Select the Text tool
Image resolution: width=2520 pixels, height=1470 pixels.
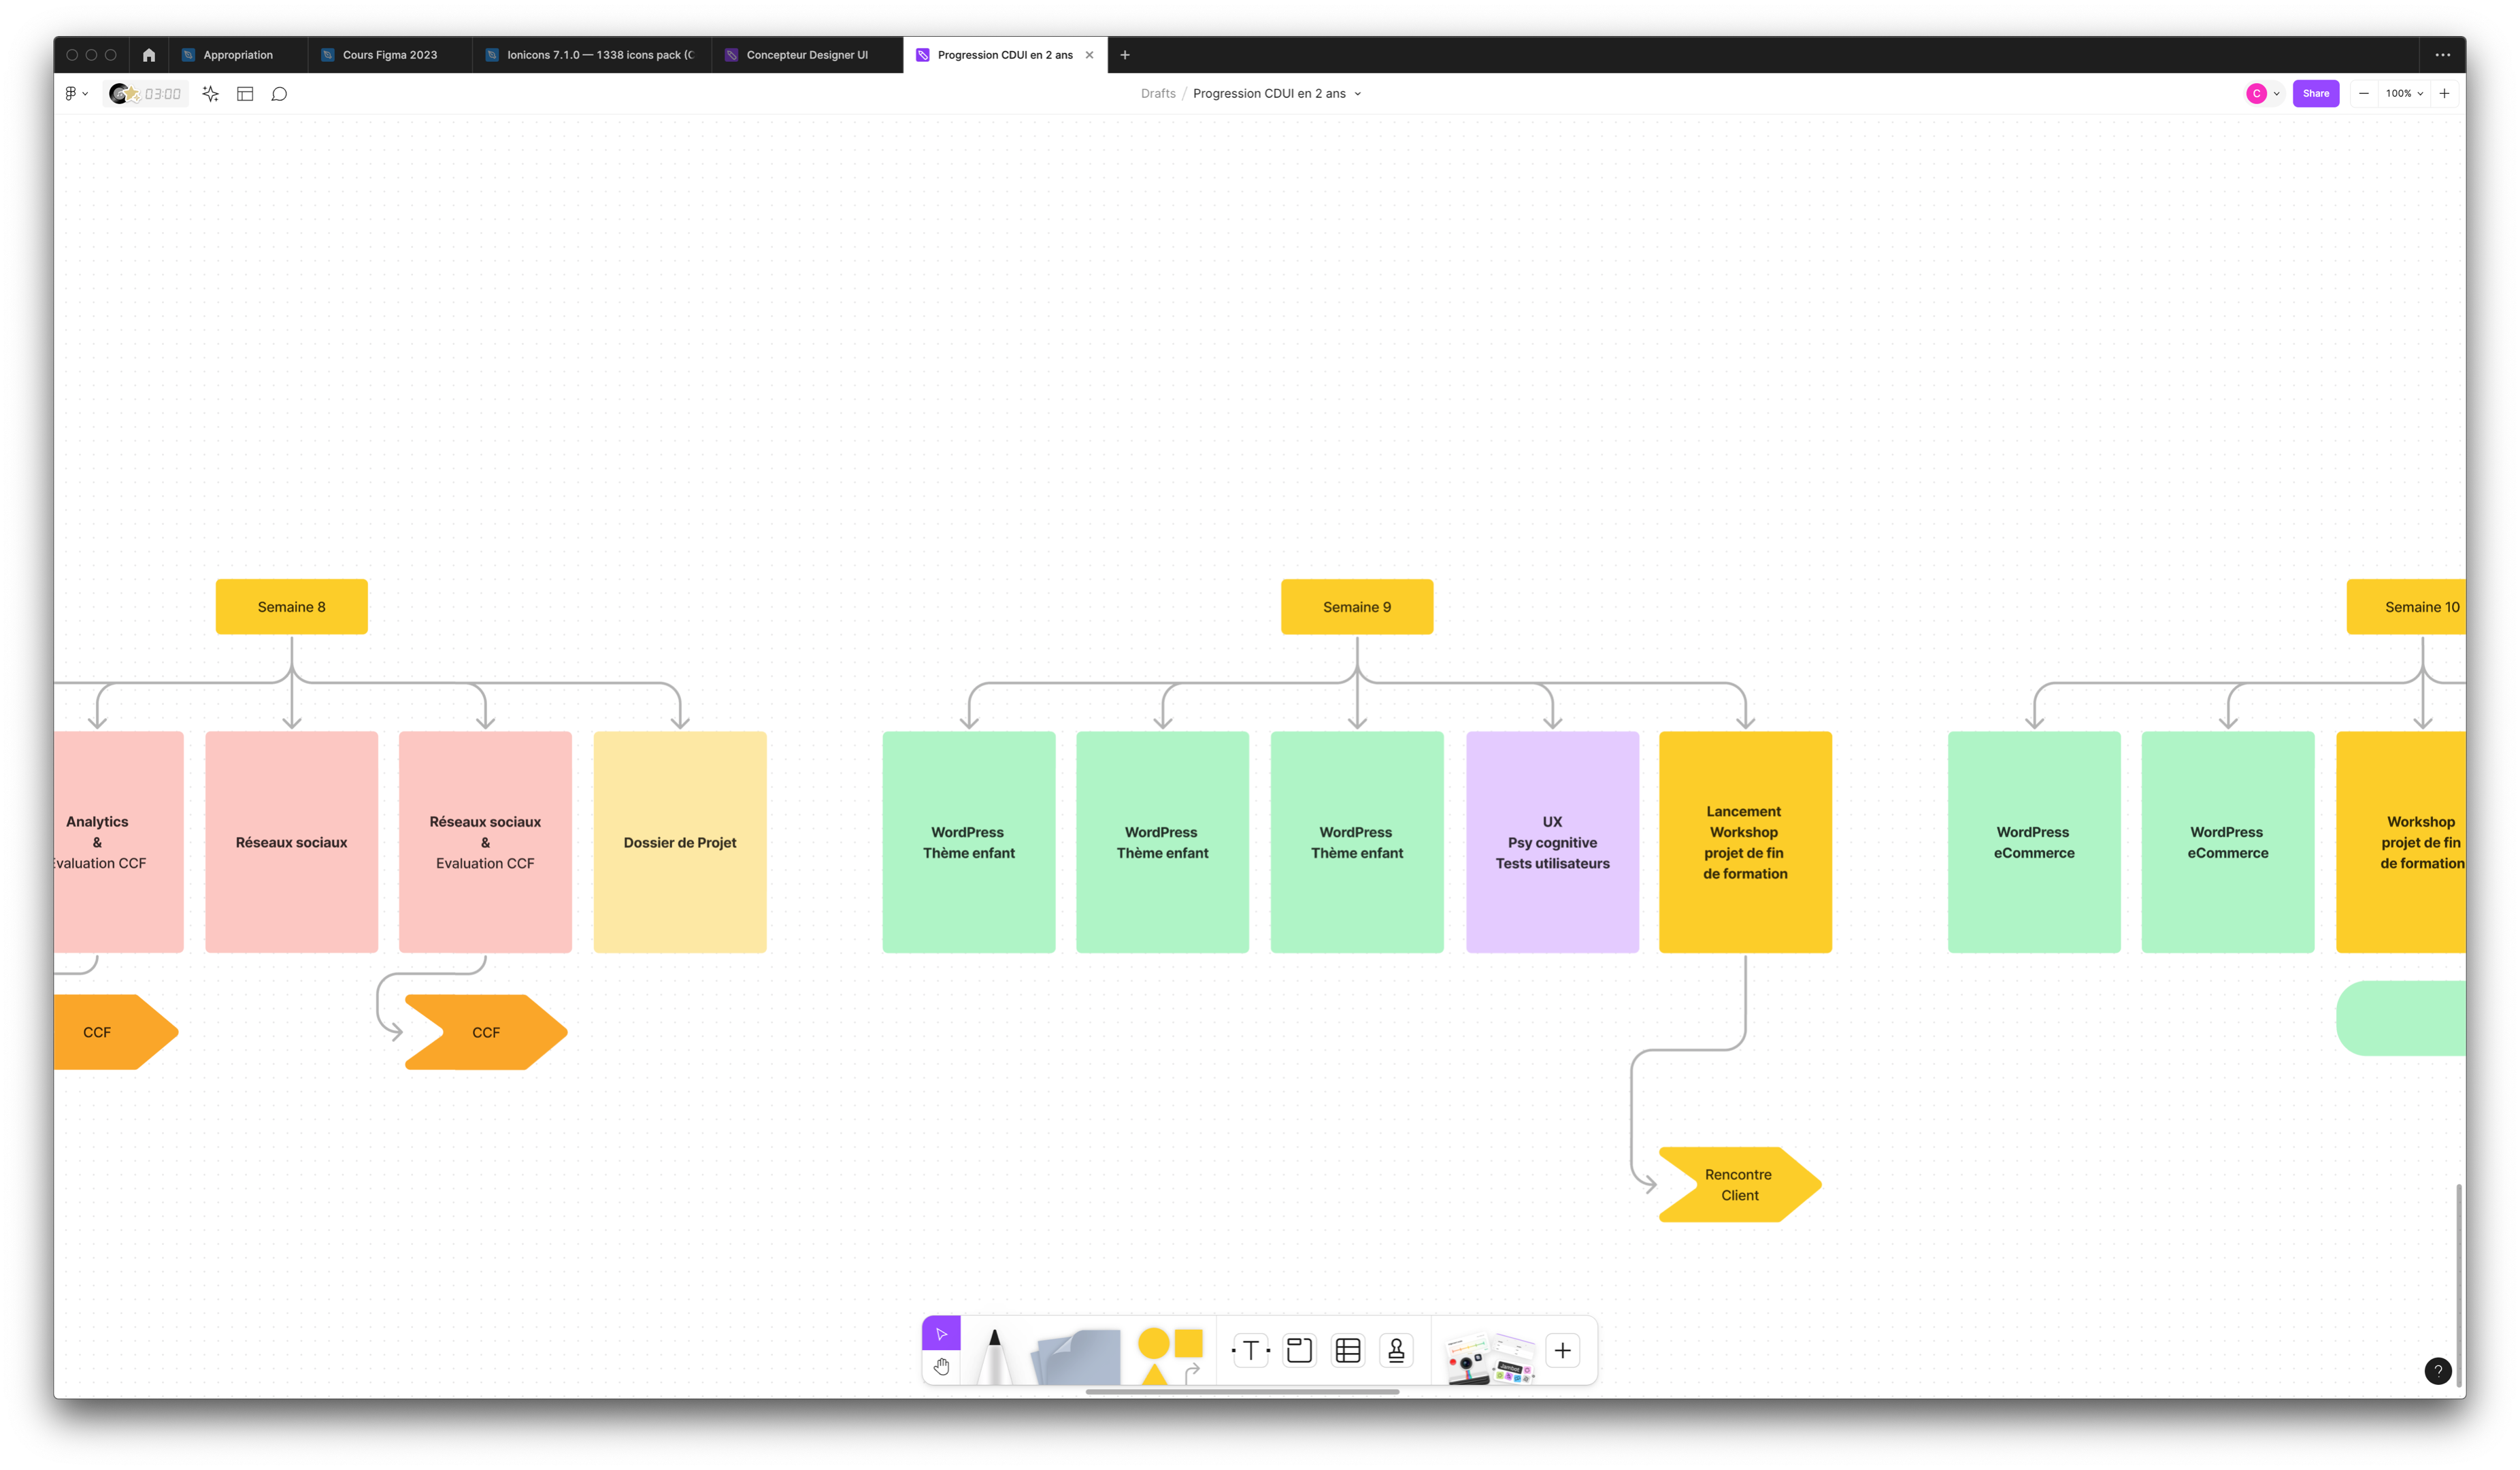(1250, 1351)
